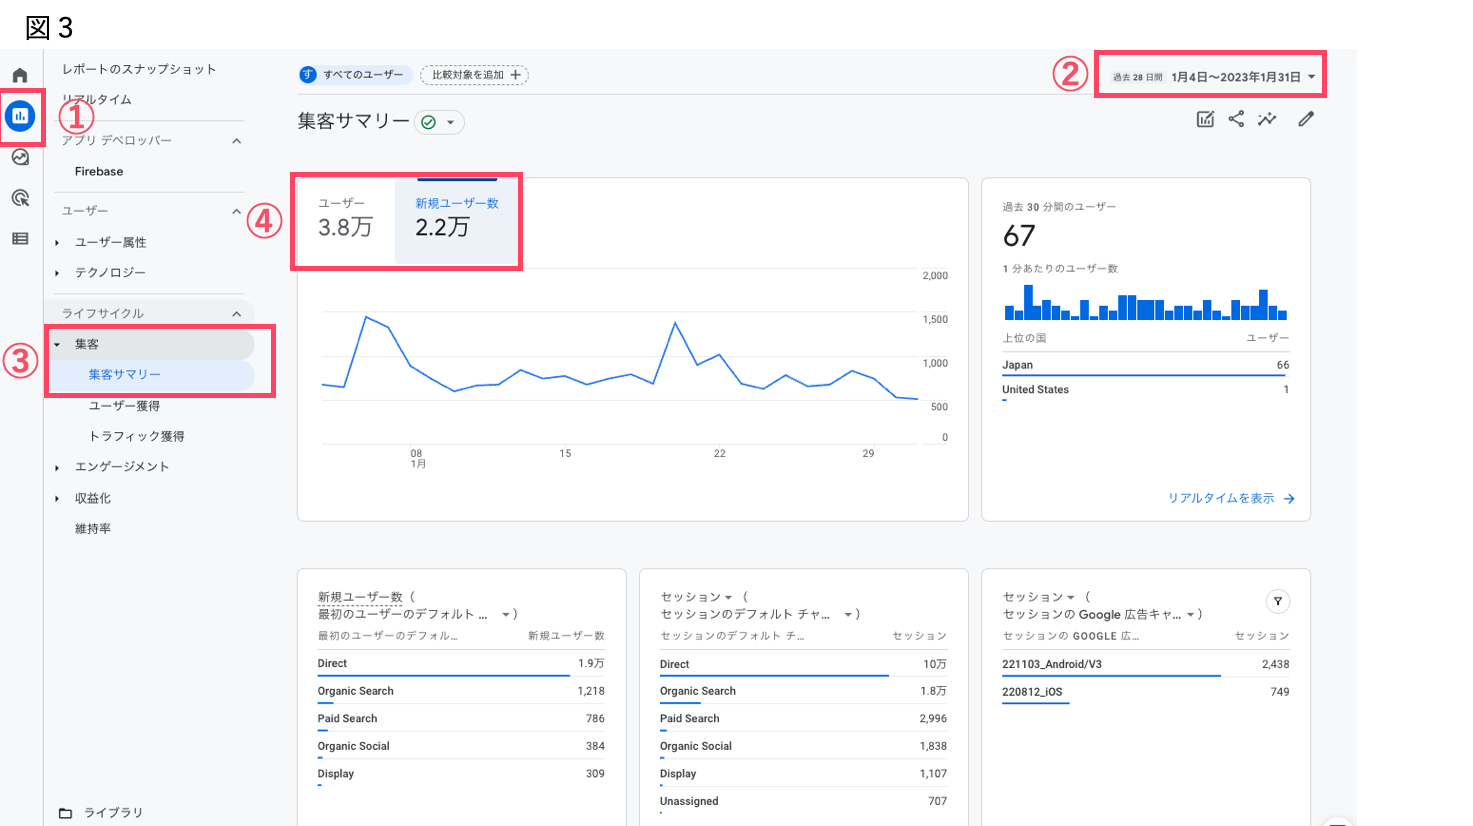Collapse the ユーザー section chevron
This screenshot has width=1473, height=826.
tap(237, 211)
